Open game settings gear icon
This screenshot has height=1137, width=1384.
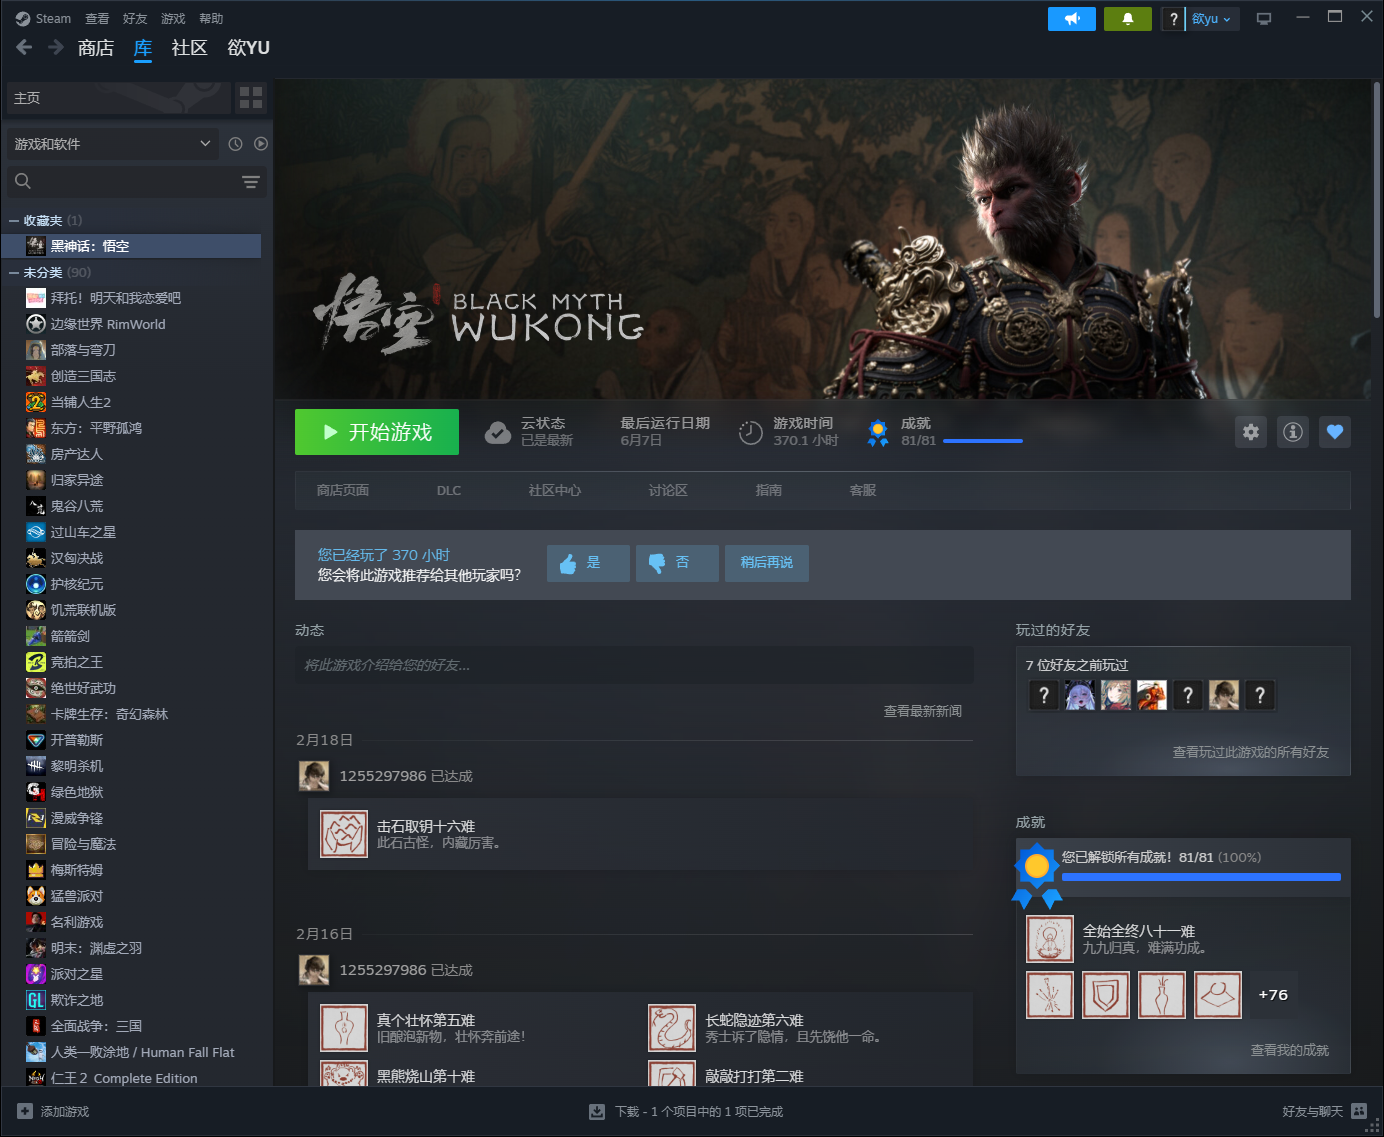coord(1251,432)
